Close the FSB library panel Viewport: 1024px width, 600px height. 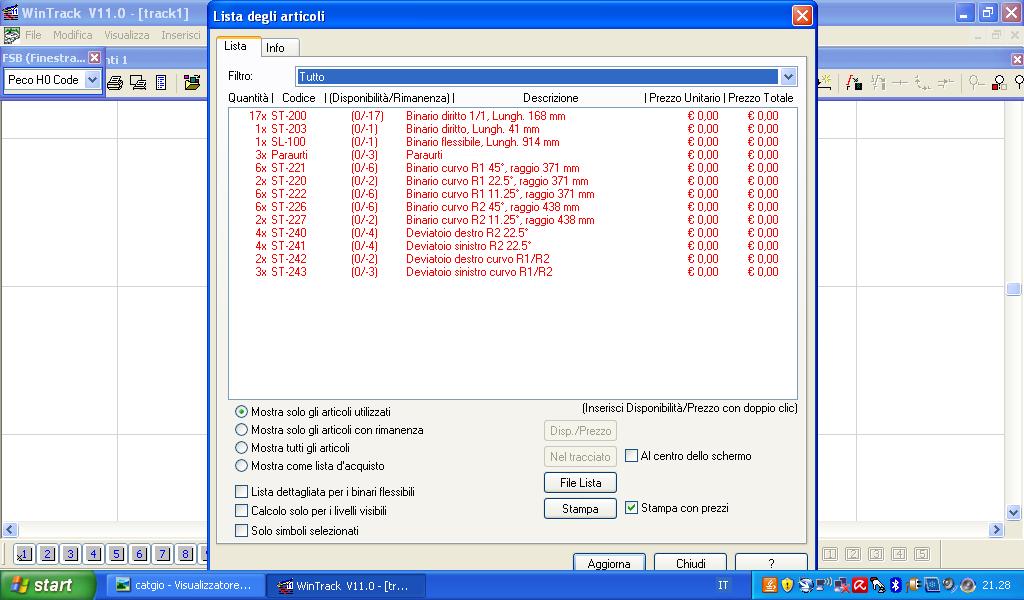(x=95, y=57)
